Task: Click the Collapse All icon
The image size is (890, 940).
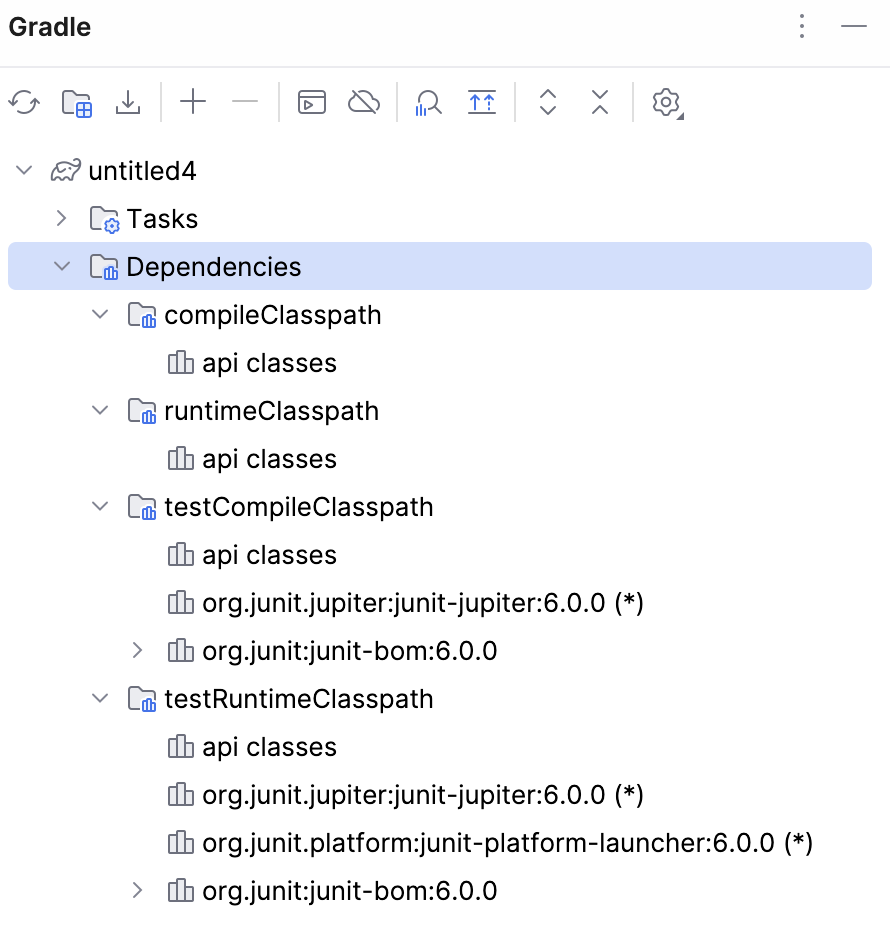Action: point(600,102)
